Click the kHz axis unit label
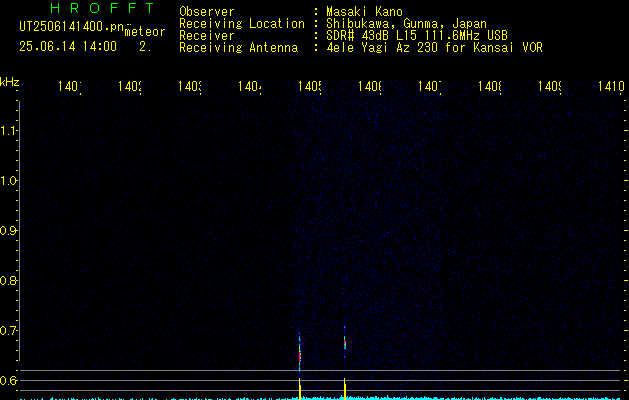 [10, 82]
